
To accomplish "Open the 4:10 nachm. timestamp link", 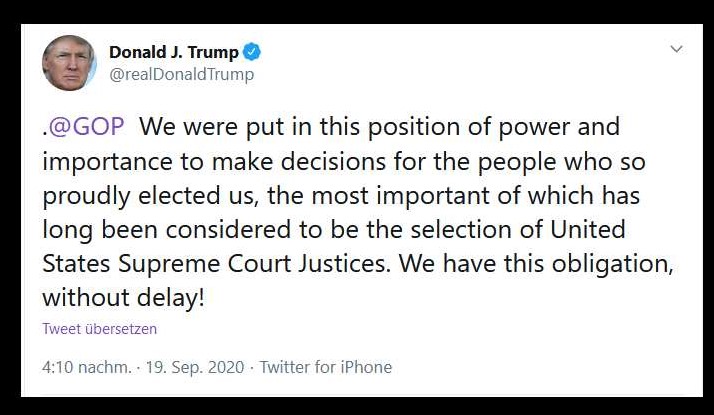I will click(86, 367).
